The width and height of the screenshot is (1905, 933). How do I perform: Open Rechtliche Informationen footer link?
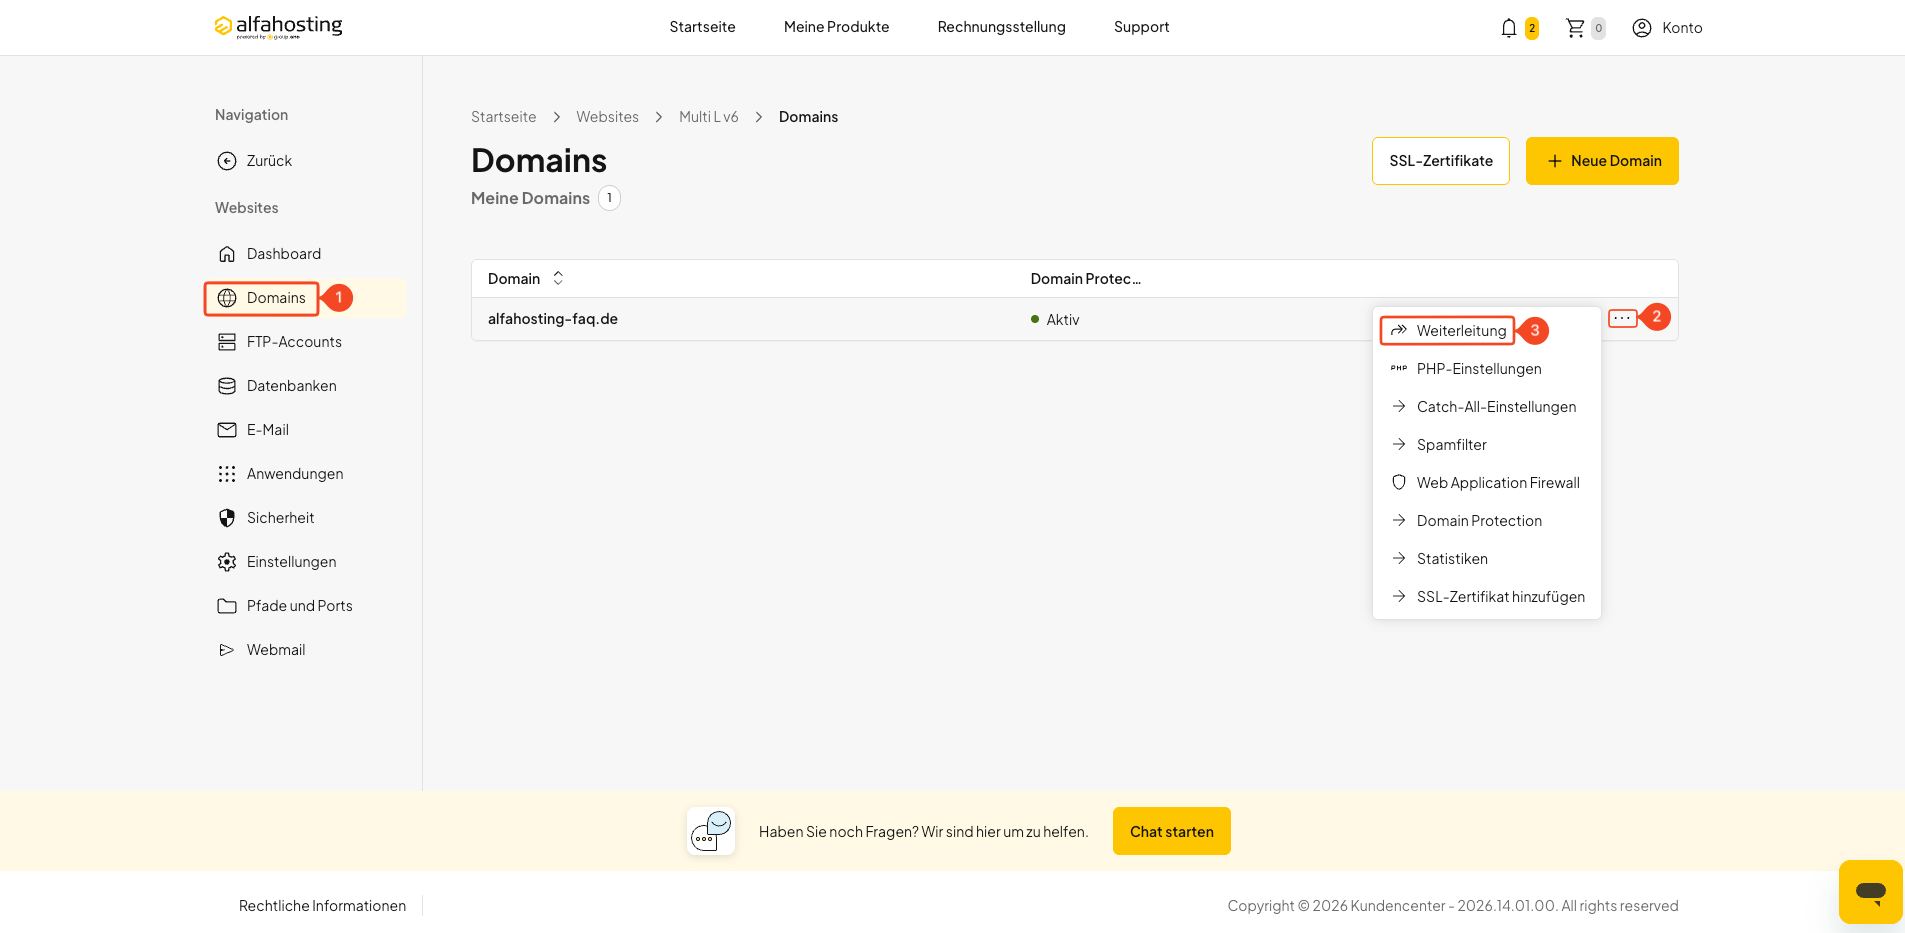[322, 906]
